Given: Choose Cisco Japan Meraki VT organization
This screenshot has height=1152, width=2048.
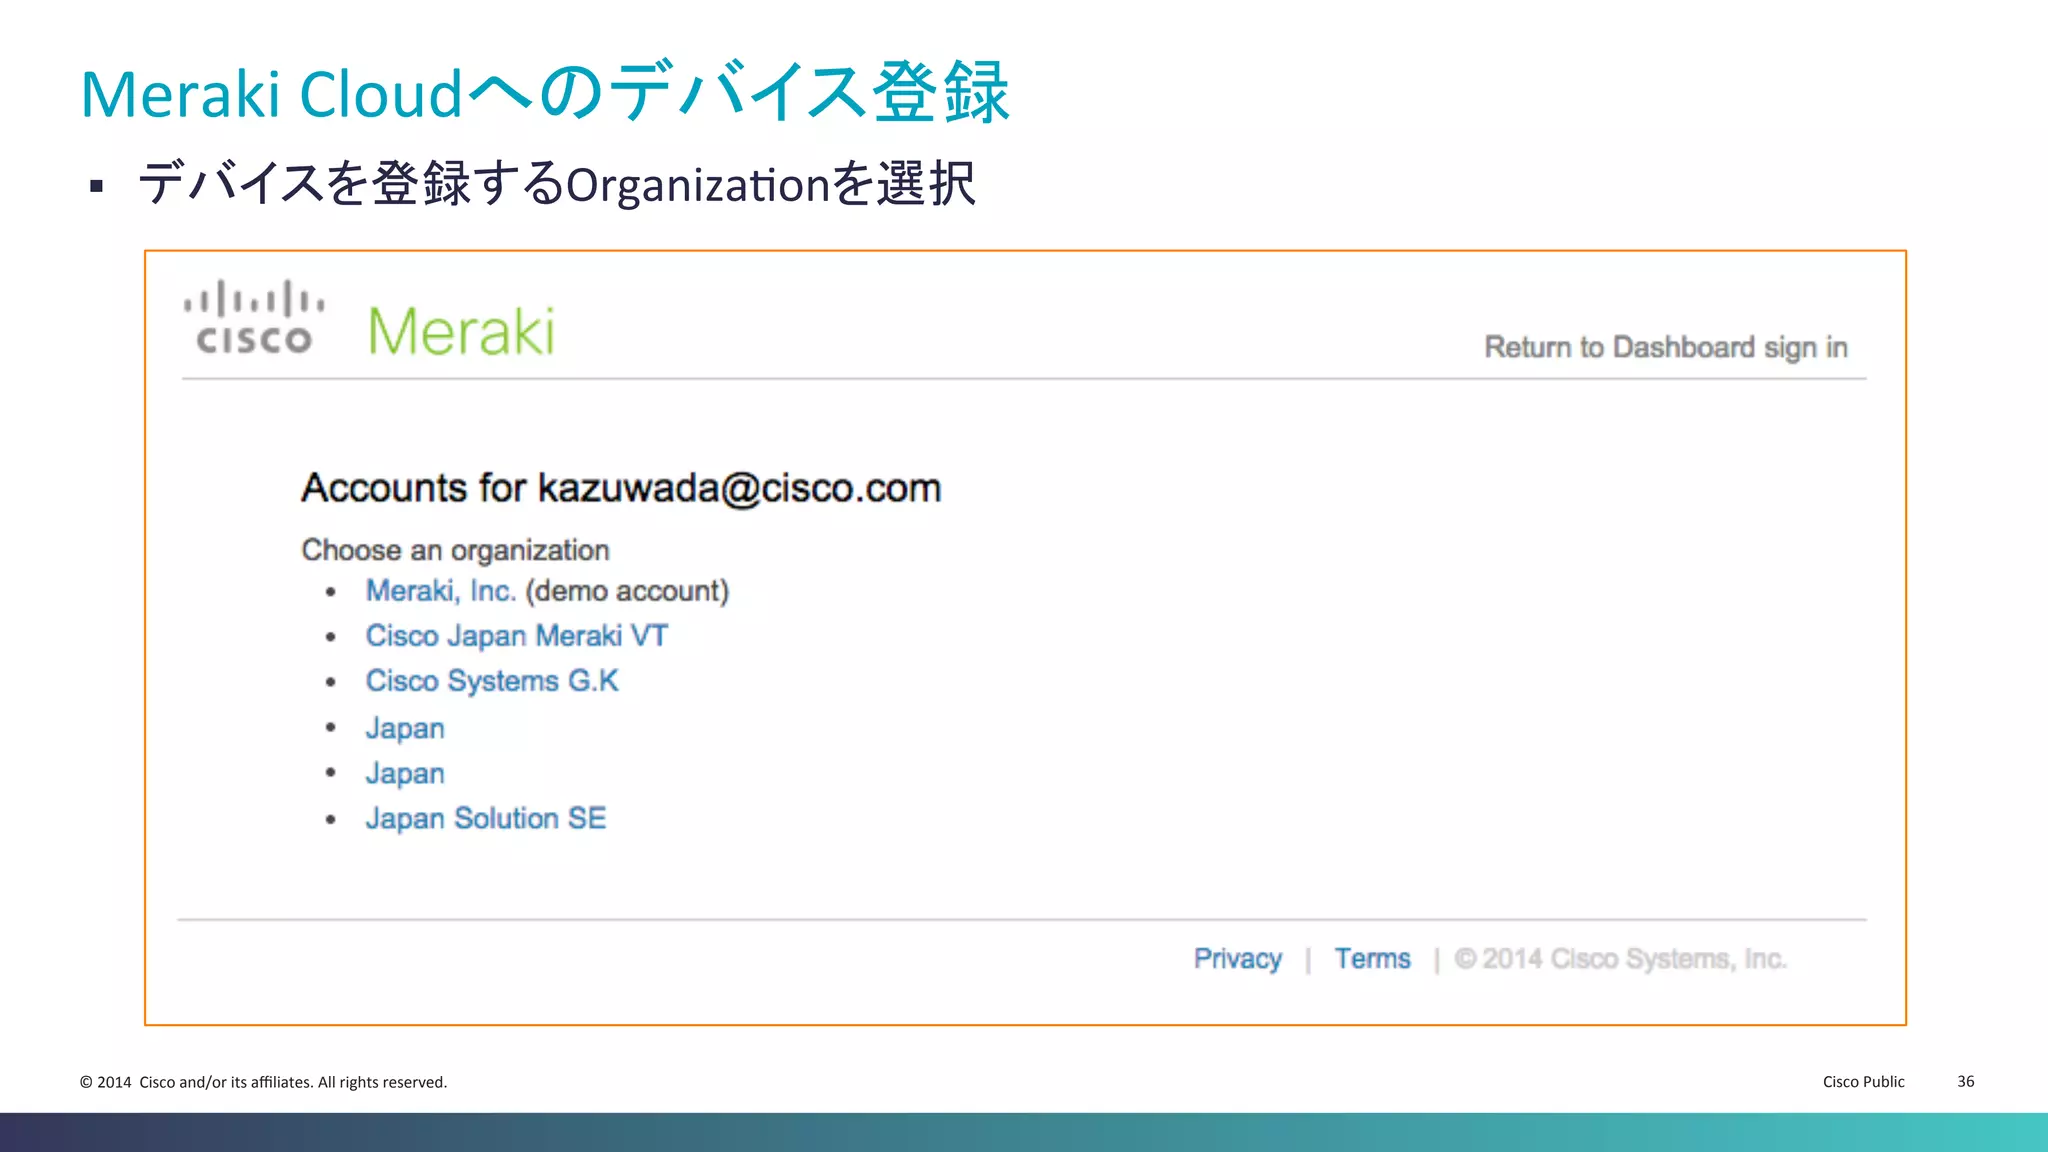Looking at the screenshot, I should tap(516, 636).
